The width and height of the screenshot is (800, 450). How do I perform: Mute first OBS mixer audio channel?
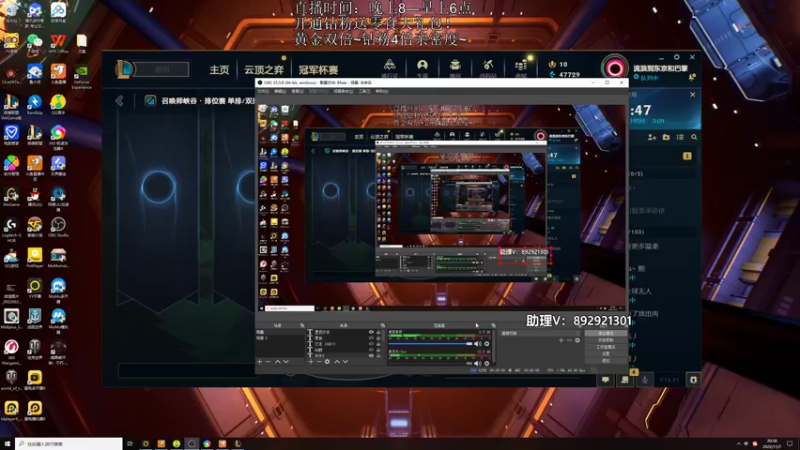[x=478, y=344]
